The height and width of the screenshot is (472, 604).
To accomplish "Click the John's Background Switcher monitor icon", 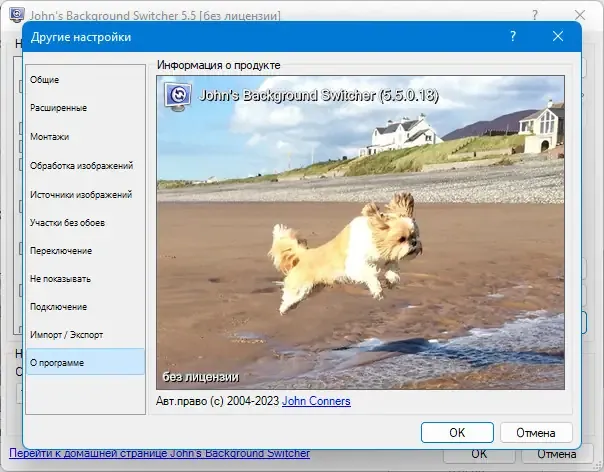I will (x=178, y=96).
